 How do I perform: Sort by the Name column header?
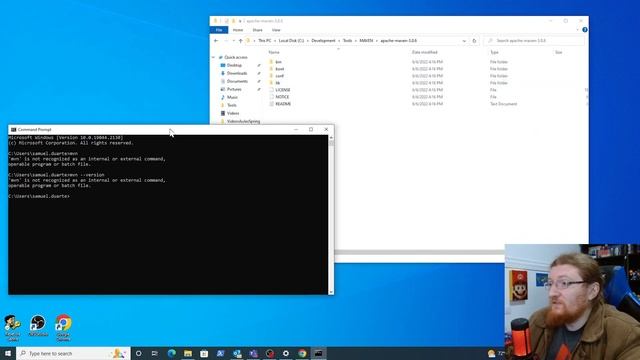tap(274, 52)
